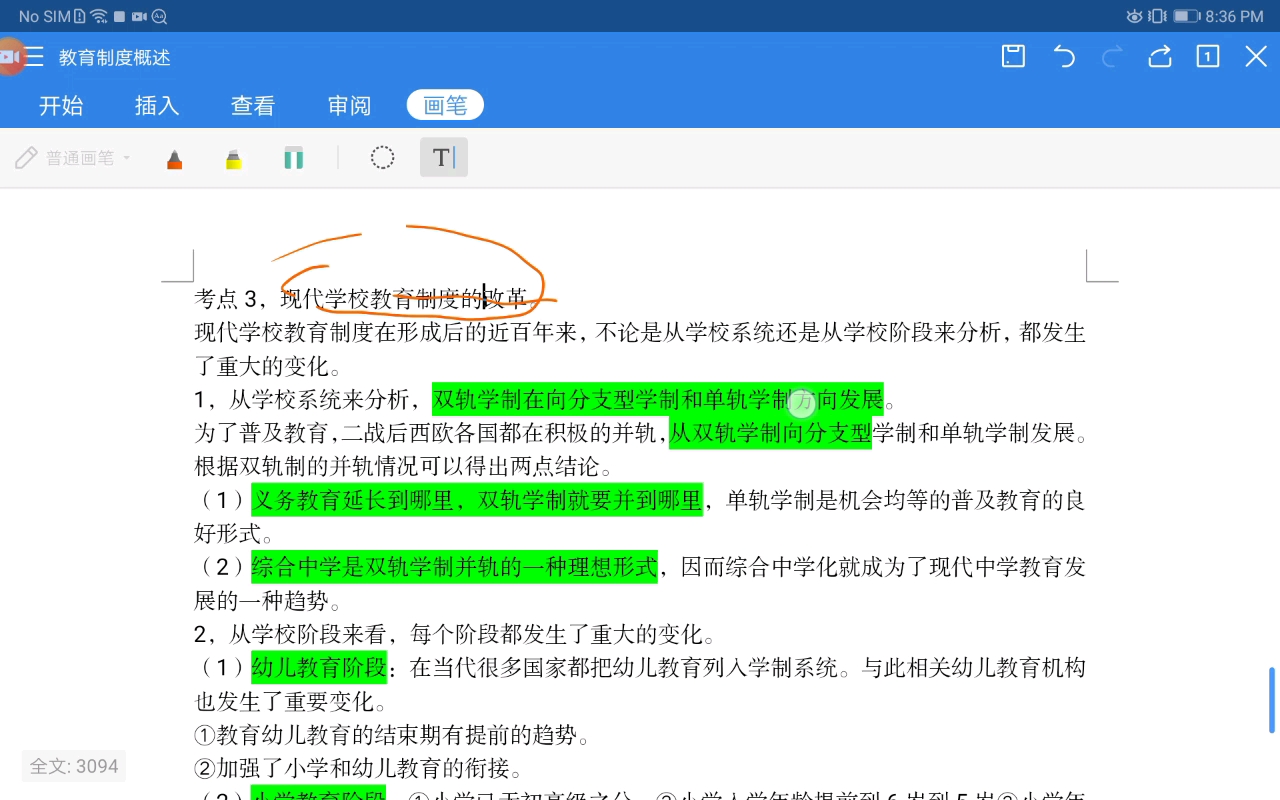This screenshot has height=800, width=1280.
Task: Close the document with the X icon
Action: (x=1256, y=56)
